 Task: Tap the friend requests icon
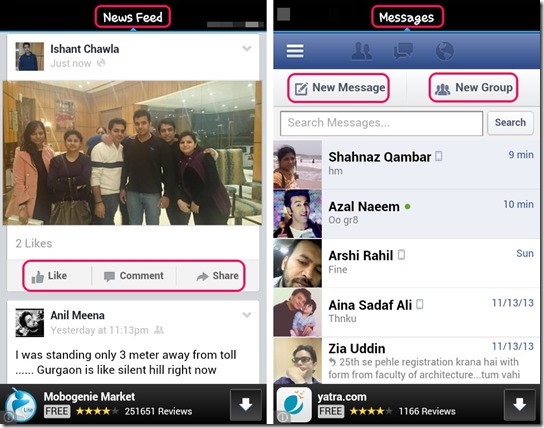click(x=362, y=51)
